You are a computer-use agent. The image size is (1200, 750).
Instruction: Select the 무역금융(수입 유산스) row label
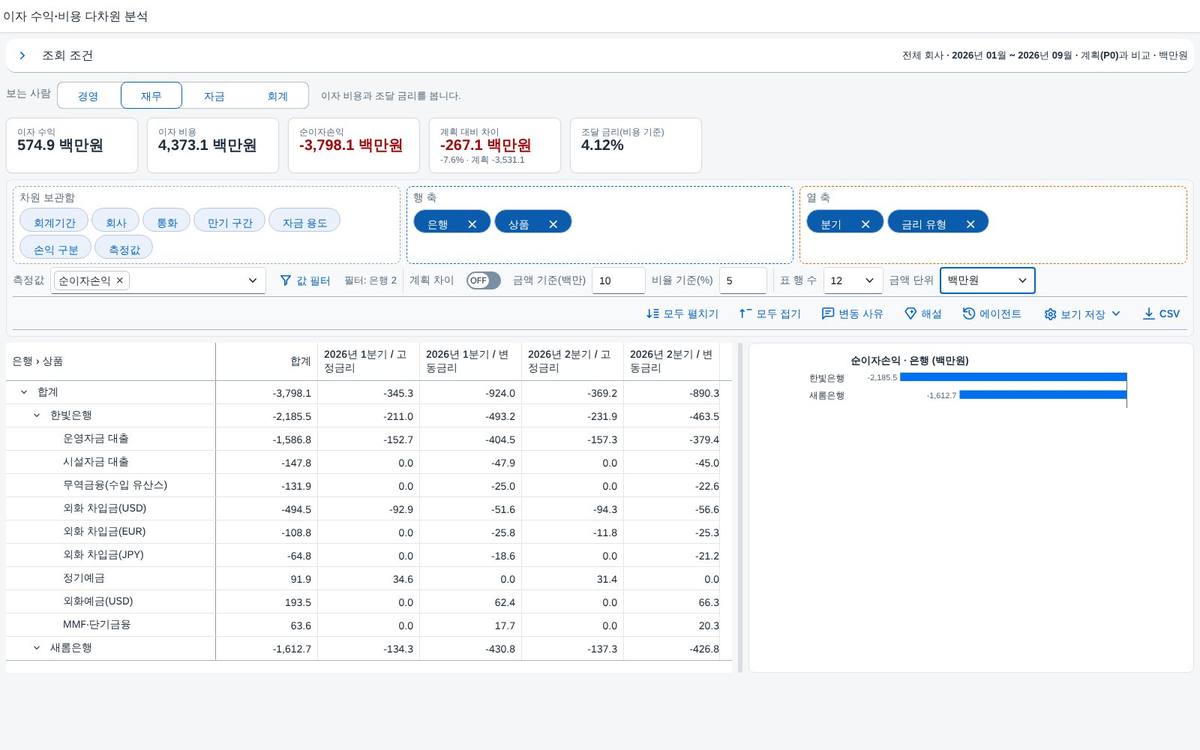pos(115,485)
